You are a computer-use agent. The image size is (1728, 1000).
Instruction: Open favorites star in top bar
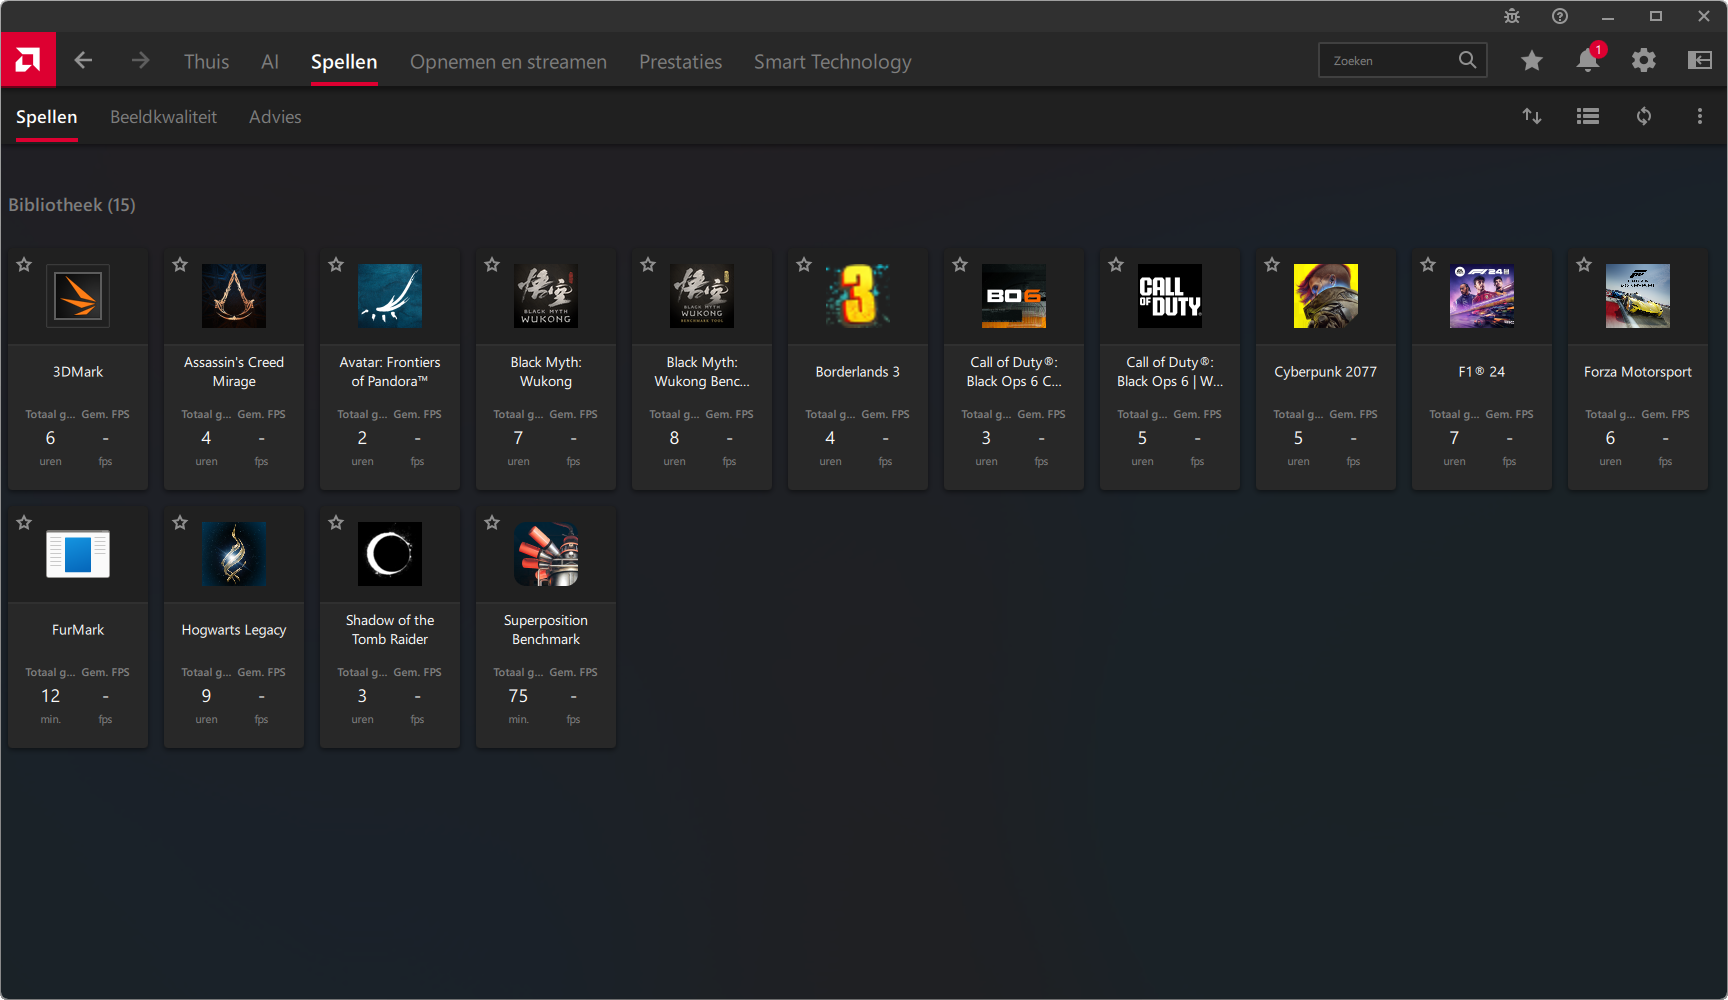(1531, 61)
